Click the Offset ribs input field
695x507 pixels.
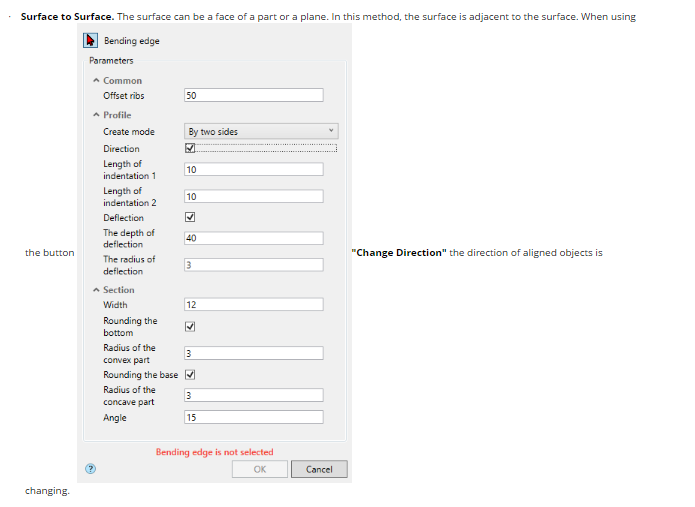253,95
